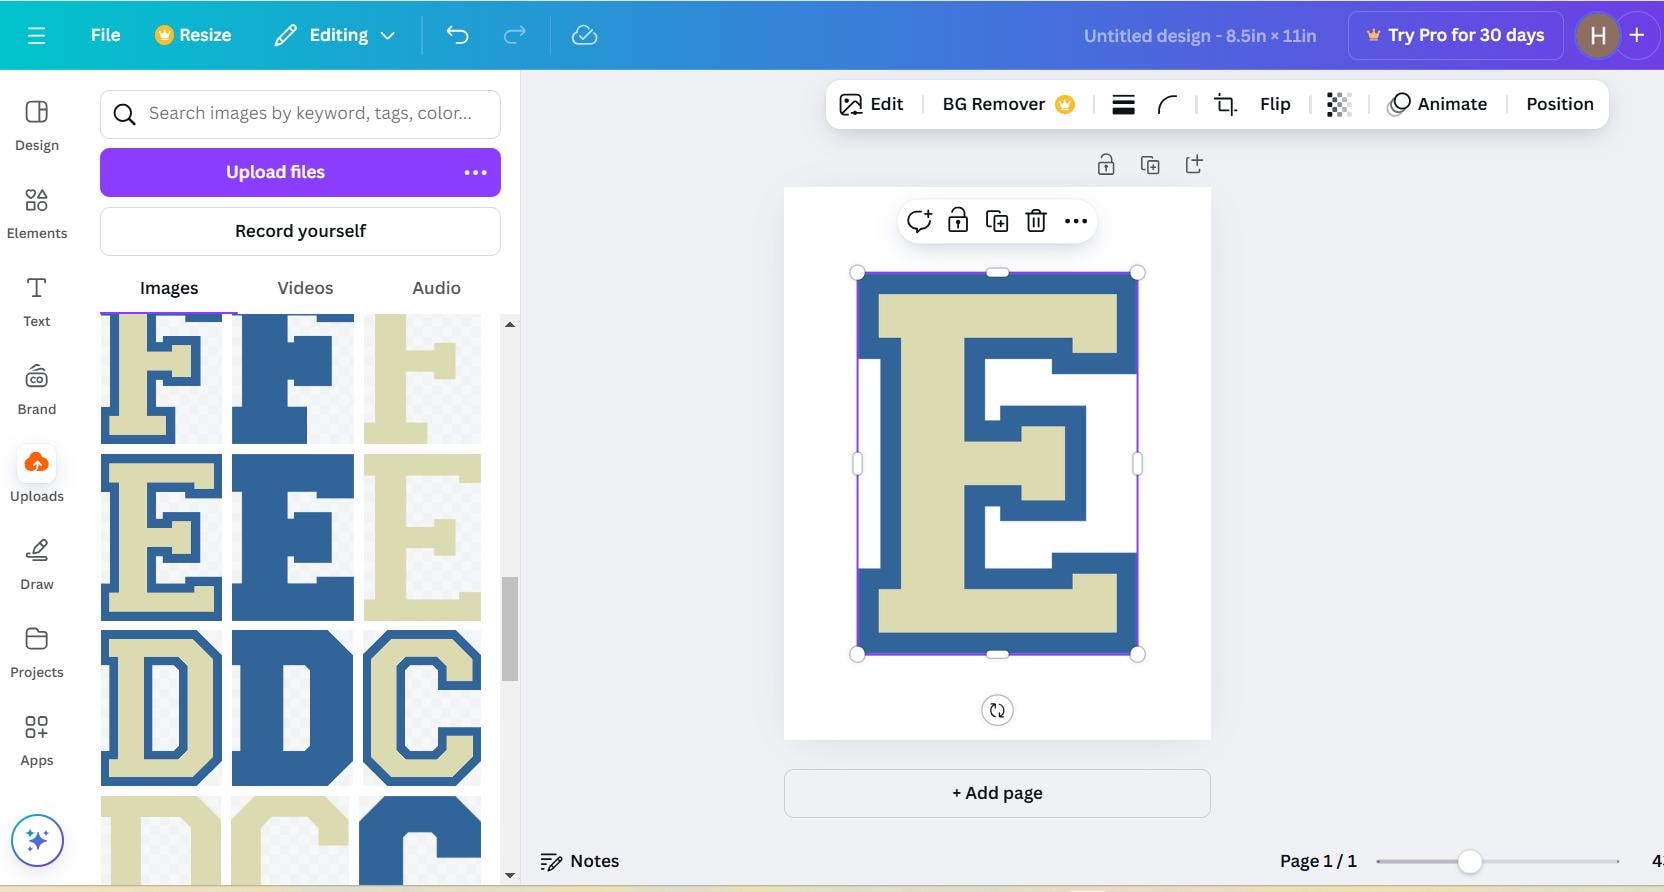Undo the last action
1664x892 pixels.
click(x=457, y=35)
